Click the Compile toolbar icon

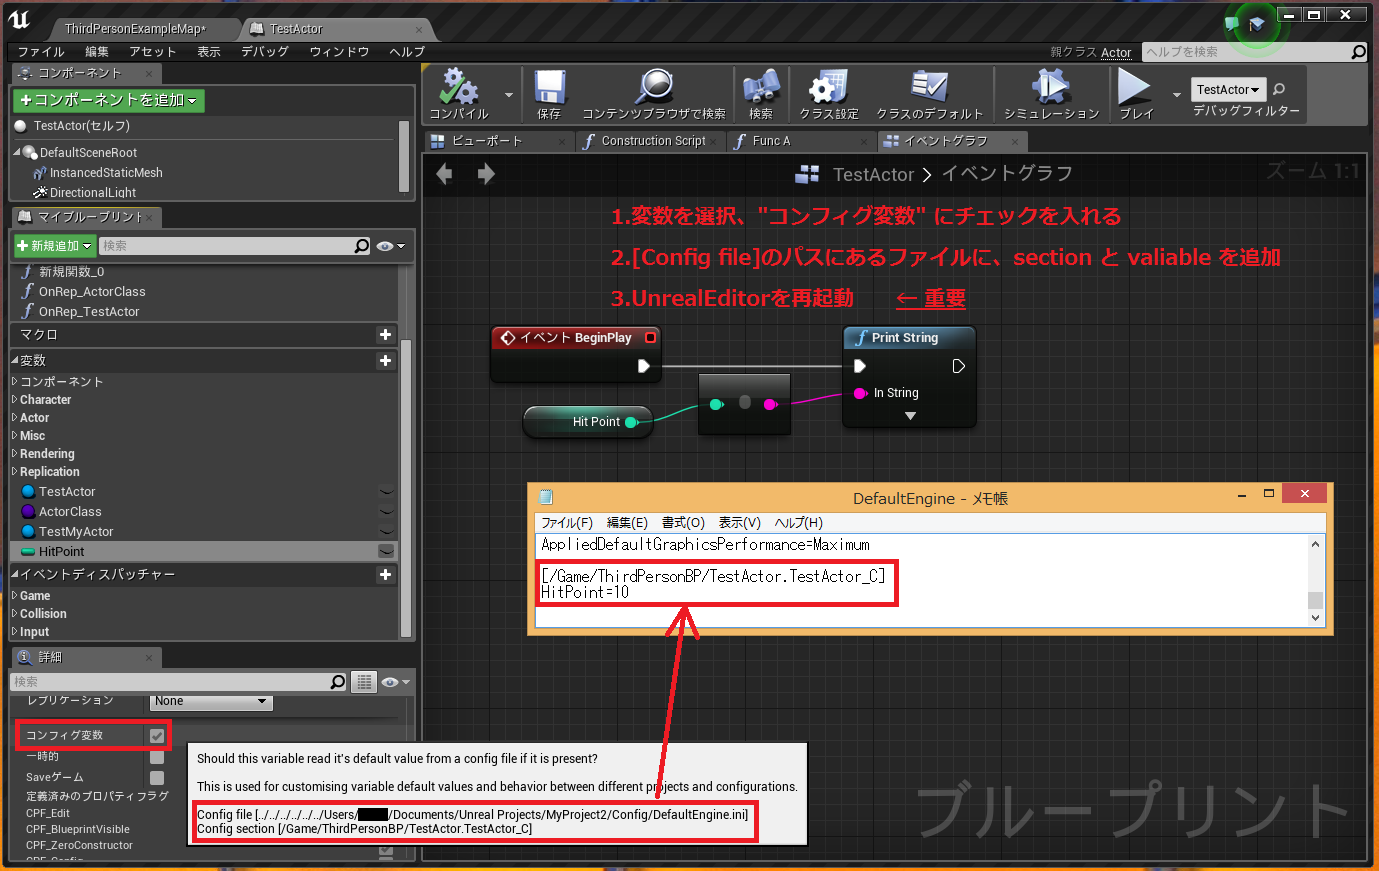[x=459, y=87]
